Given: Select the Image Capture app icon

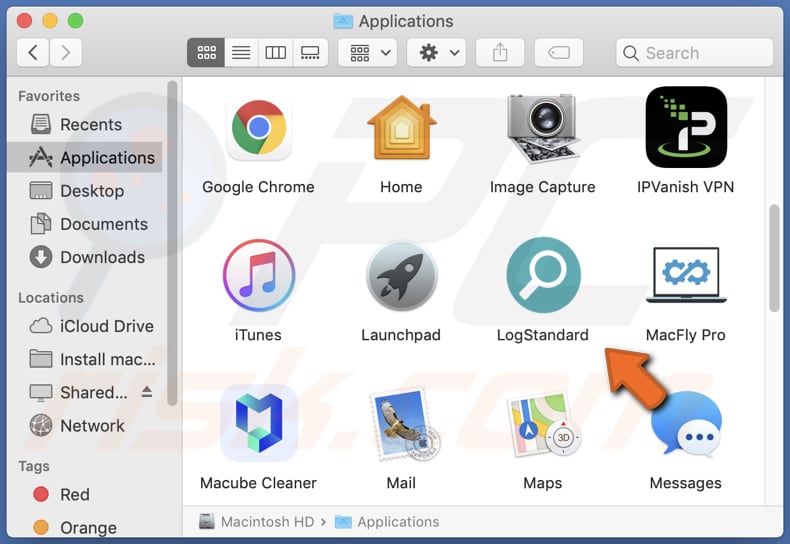Looking at the screenshot, I should tap(543, 128).
